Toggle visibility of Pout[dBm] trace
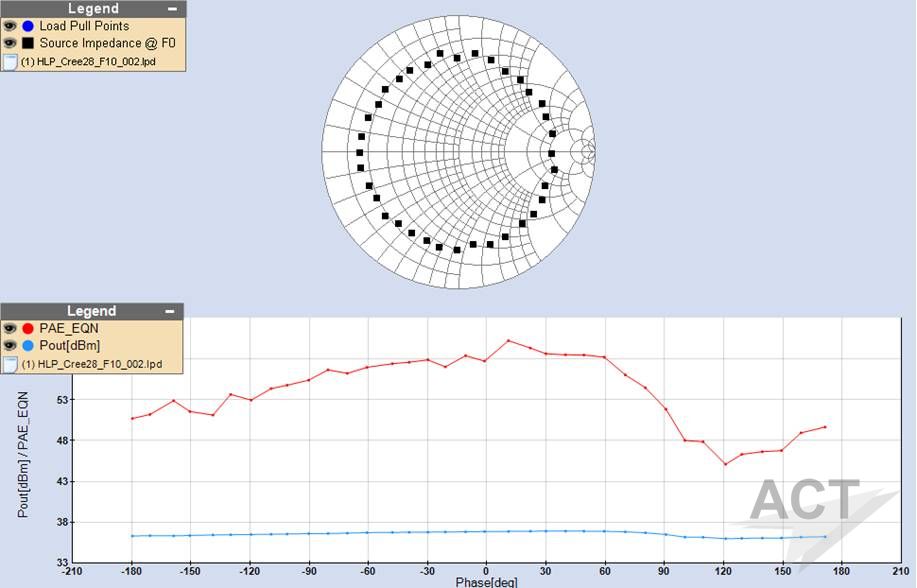This screenshot has width=917, height=588. tap(9, 345)
